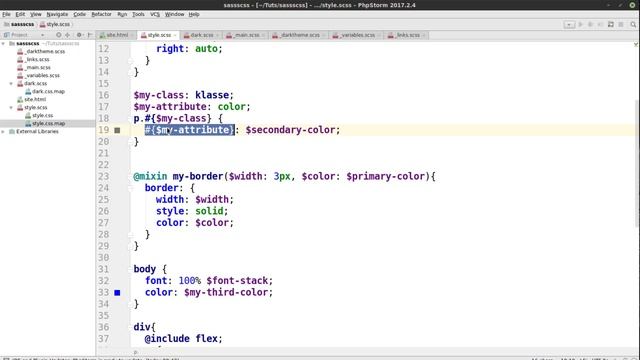Open the Help menu
640x360 pixels.
(x=194, y=14)
